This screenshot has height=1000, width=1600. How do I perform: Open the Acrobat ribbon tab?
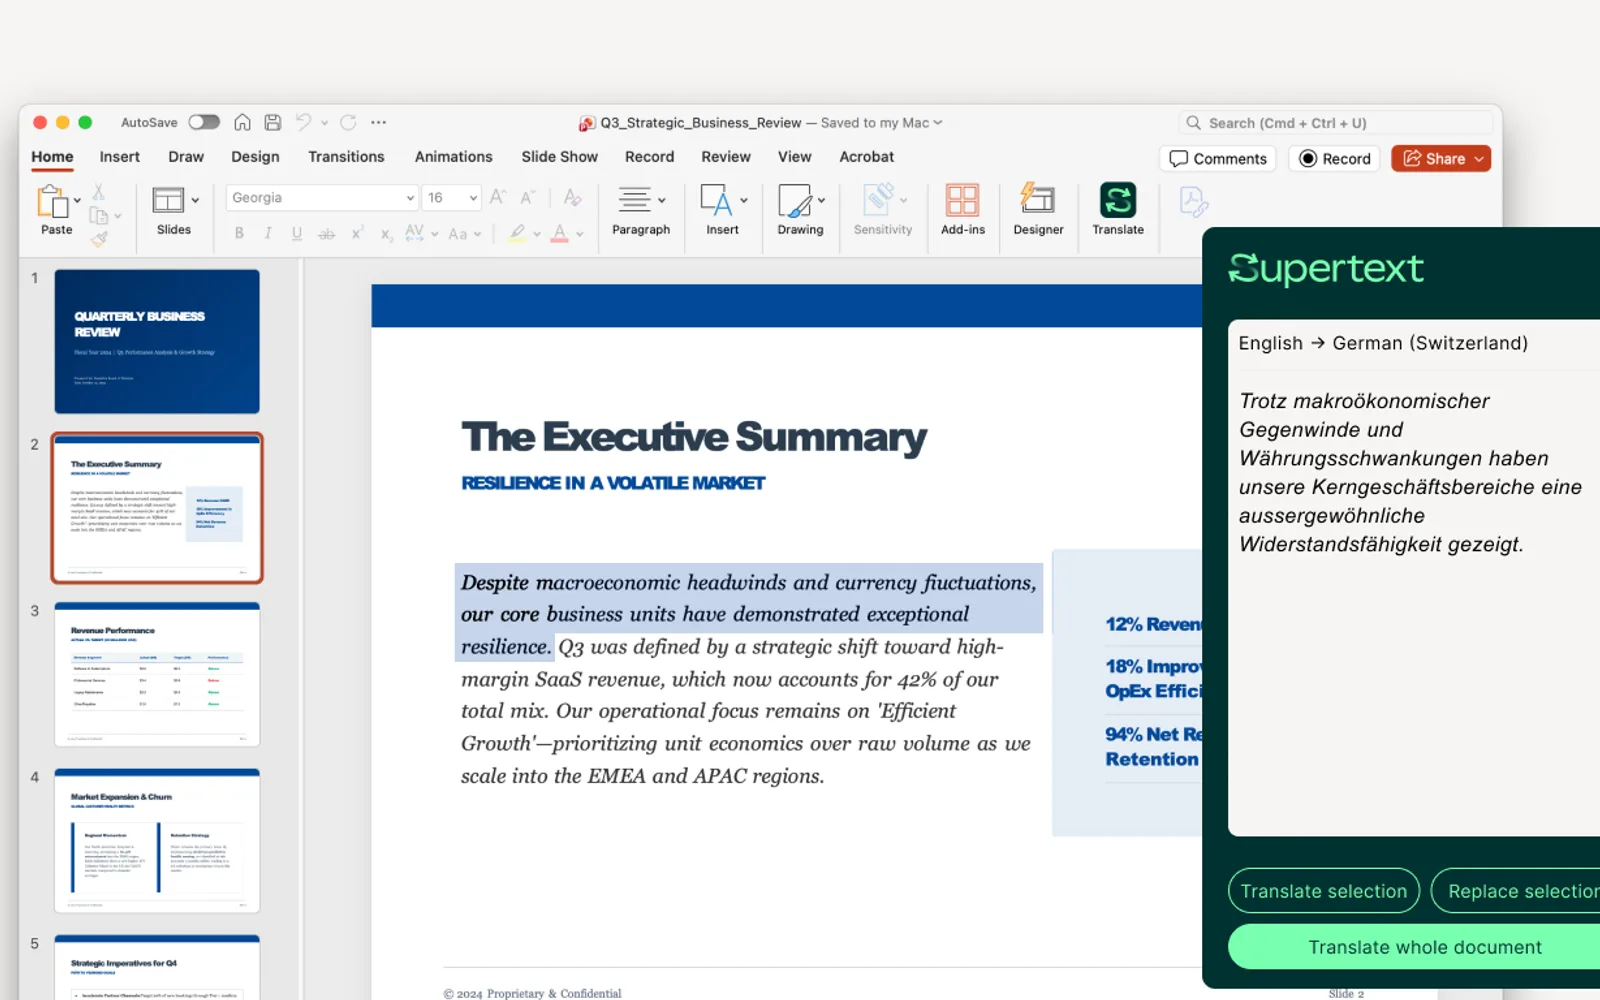pyautogui.click(x=866, y=157)
